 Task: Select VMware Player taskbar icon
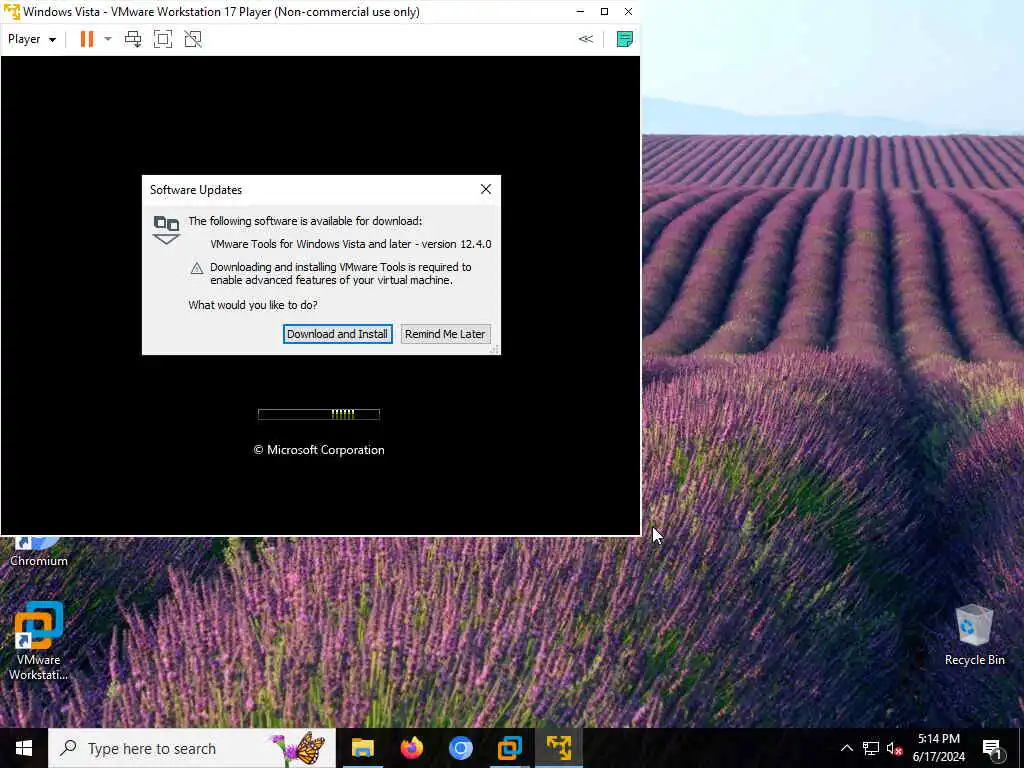559,748
